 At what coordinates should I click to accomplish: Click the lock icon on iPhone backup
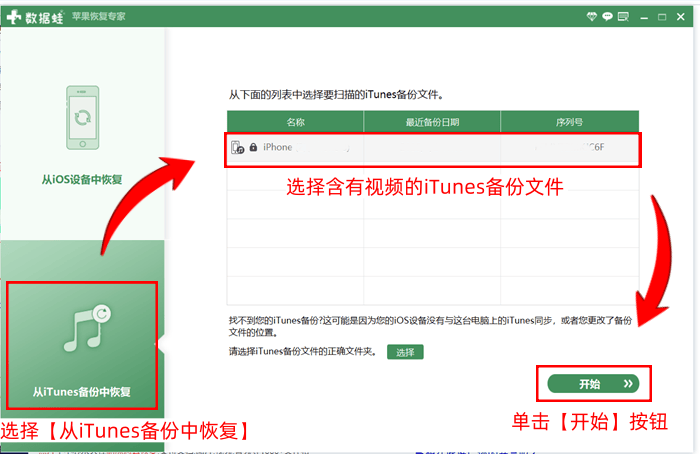tap(253, 147)
